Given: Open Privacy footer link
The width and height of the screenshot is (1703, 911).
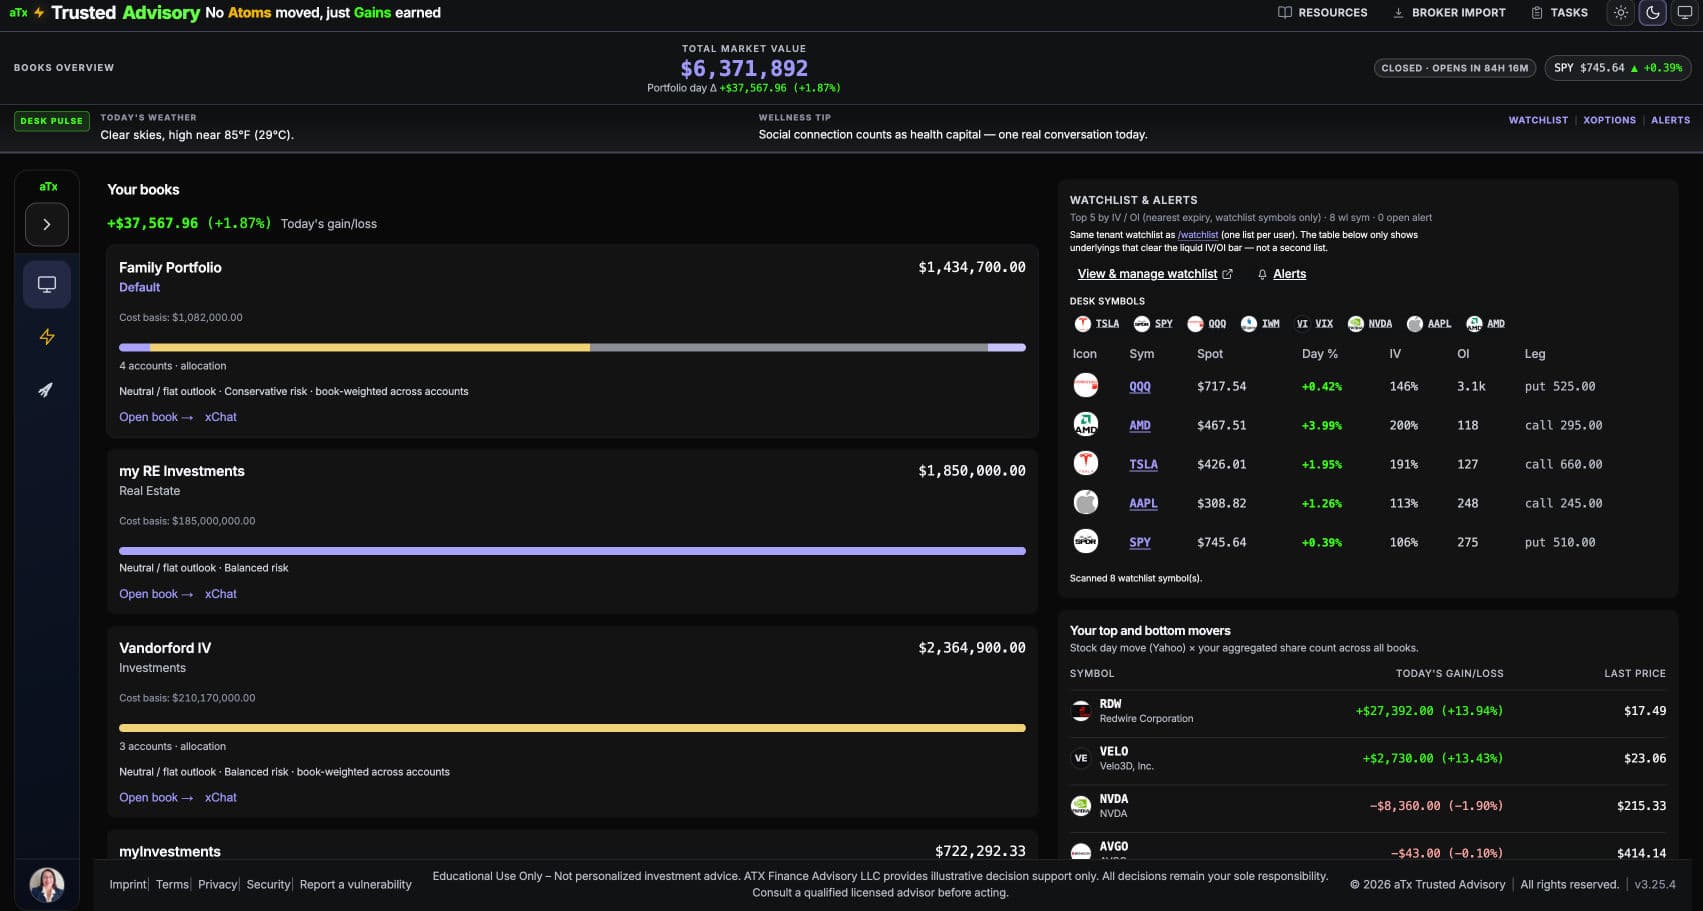Looking at the screenshot, I should pyautogui.click(x=217, y=885).
